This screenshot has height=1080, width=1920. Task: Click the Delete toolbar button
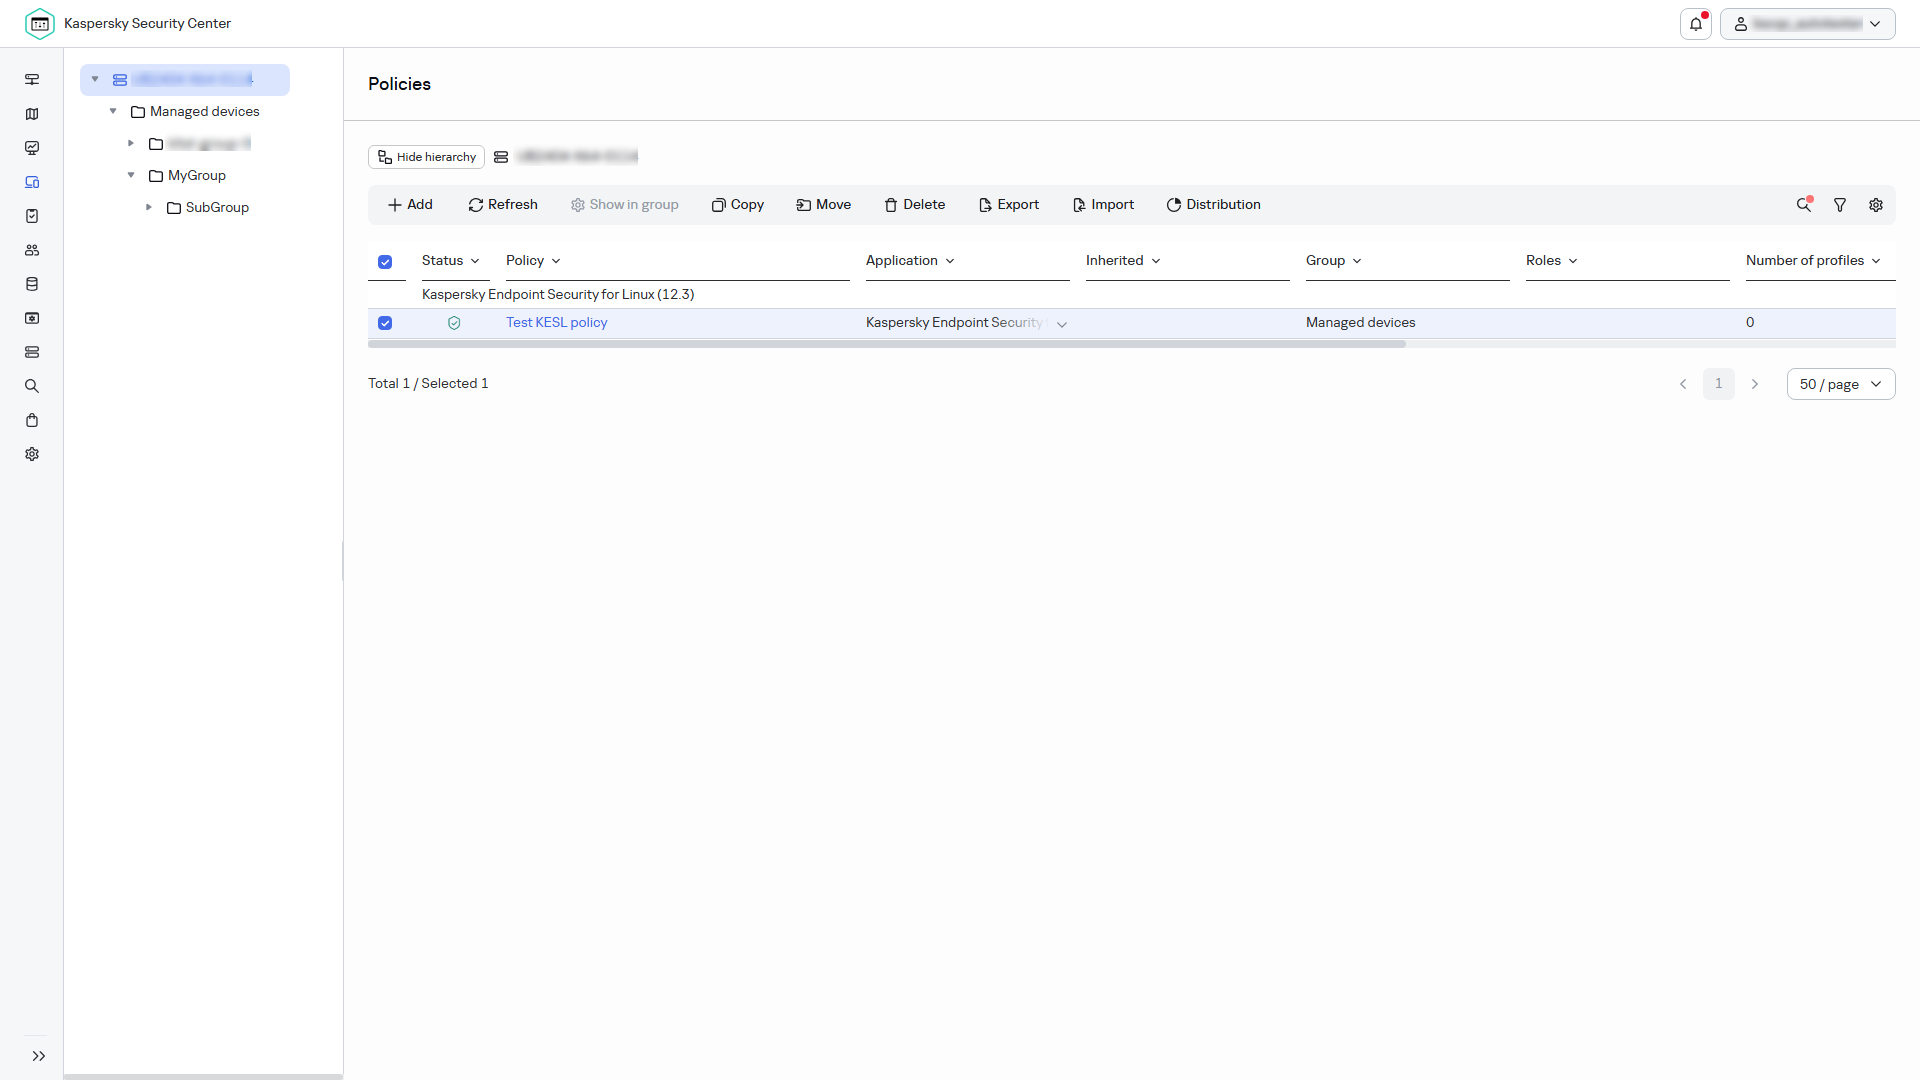coord(915,205)
